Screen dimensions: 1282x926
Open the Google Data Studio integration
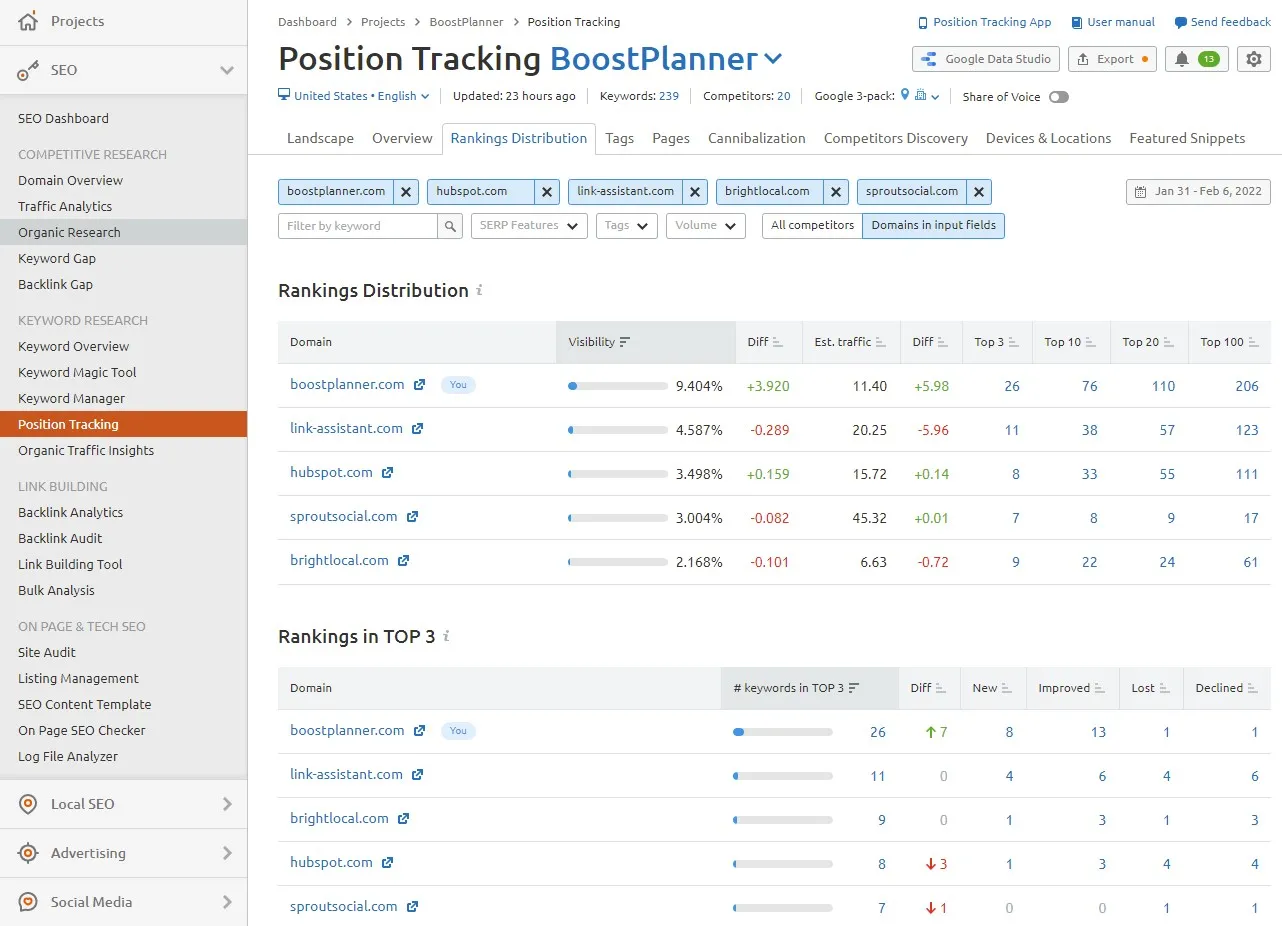click(x=985, y=59)
